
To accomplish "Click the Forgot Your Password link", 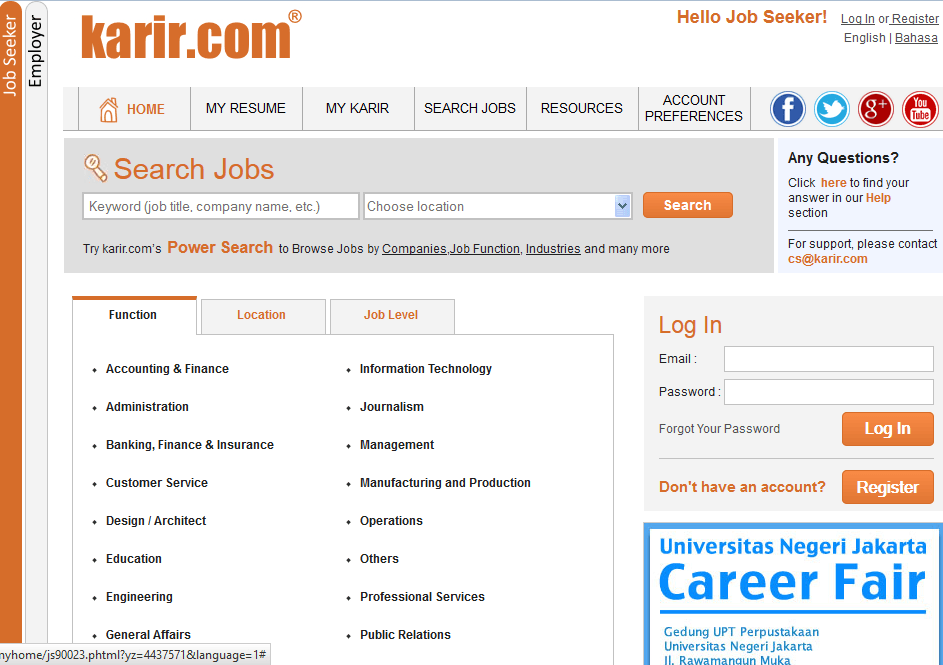I will (x=719, y=429).
